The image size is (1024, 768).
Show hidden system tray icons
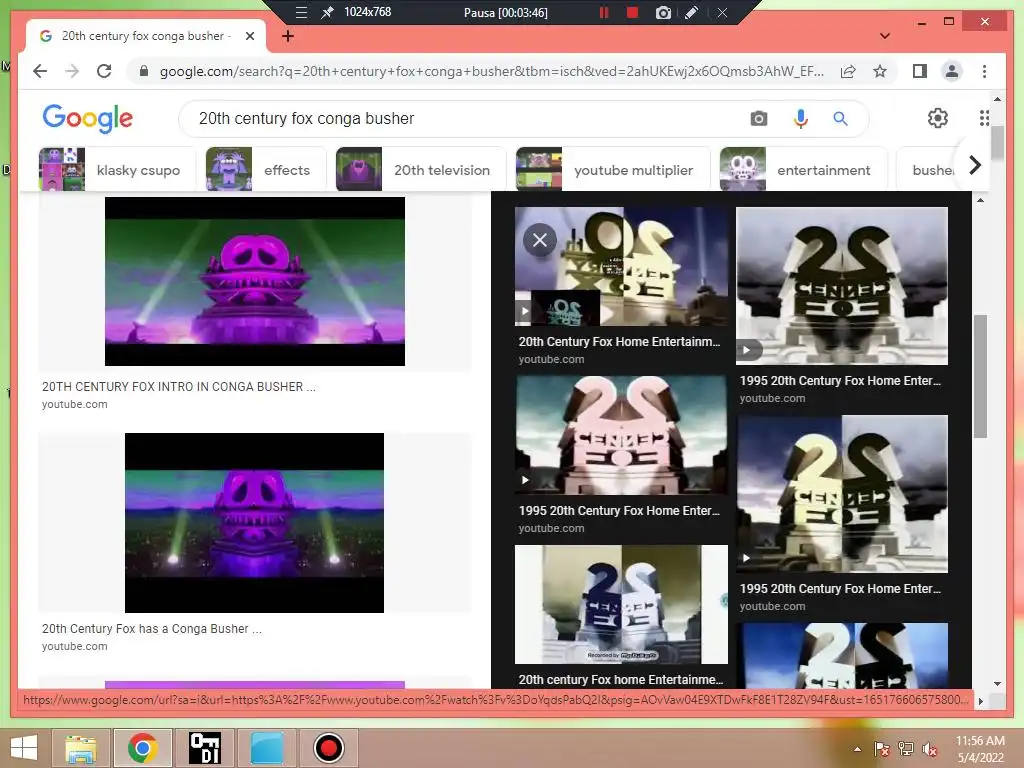[857, 749]
